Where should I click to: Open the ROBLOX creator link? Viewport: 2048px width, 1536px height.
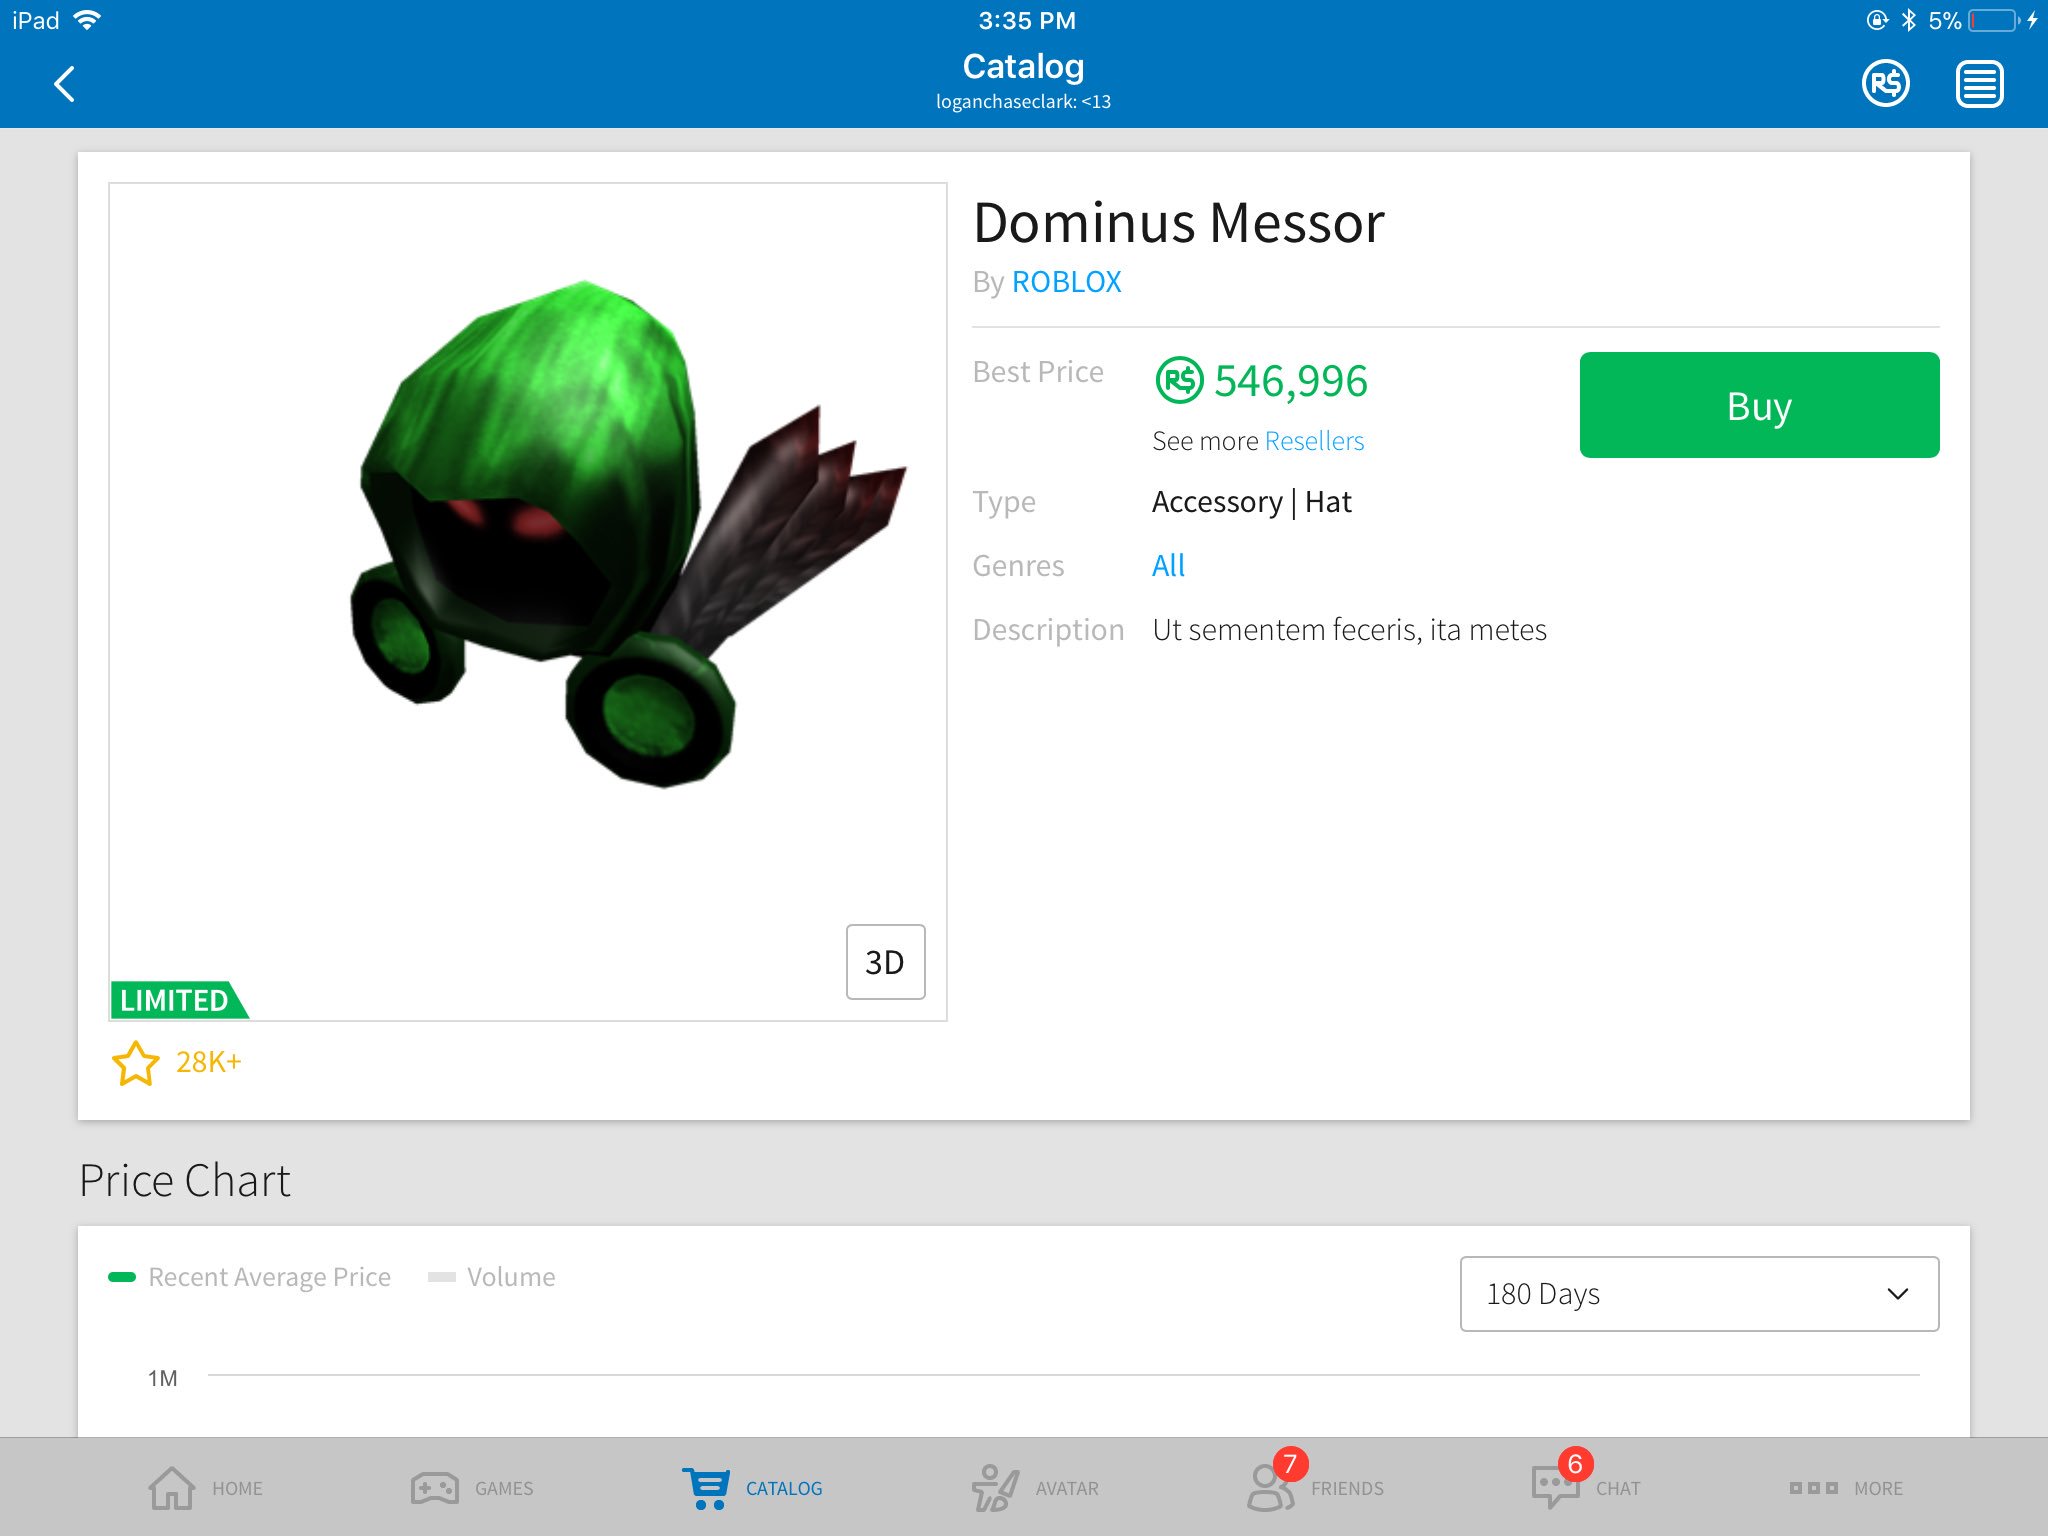pos(1066,282)
